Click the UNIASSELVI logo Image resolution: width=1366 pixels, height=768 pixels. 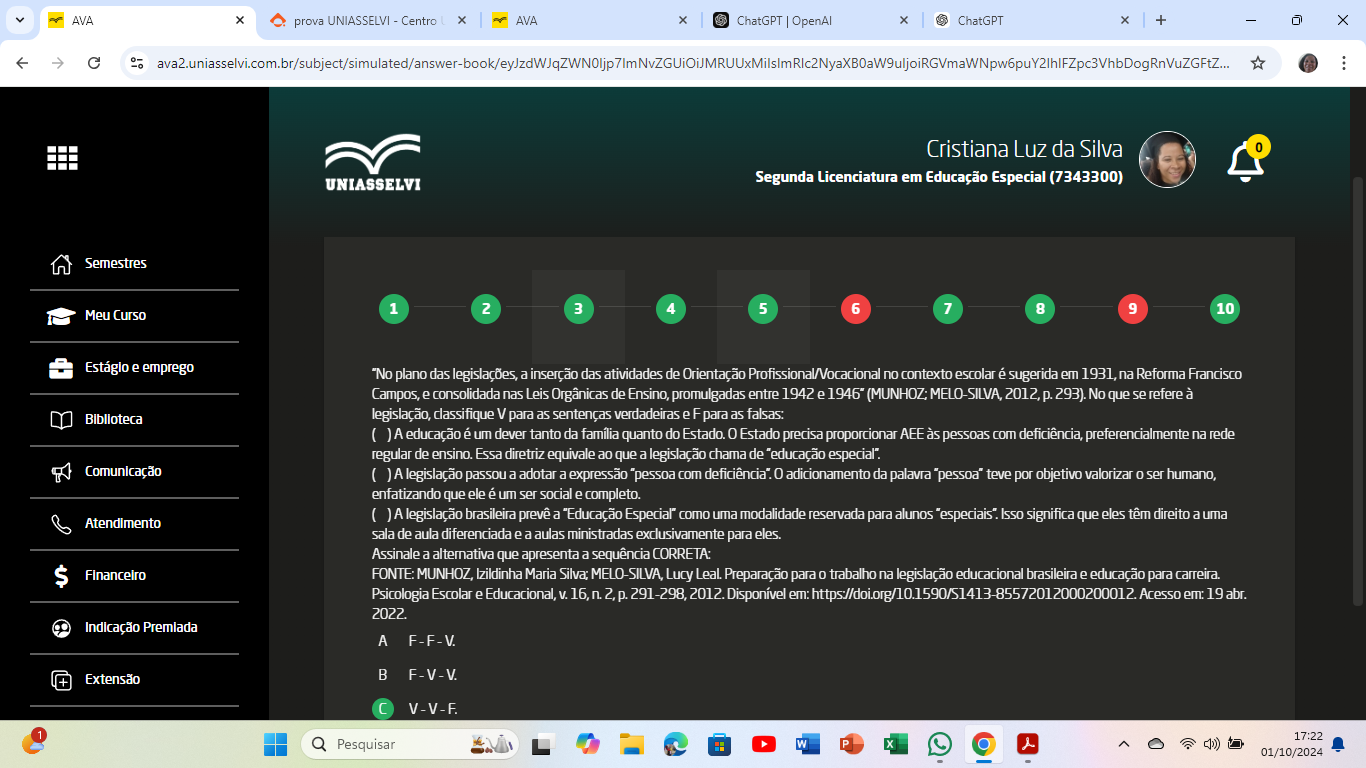tap(372, 162)
